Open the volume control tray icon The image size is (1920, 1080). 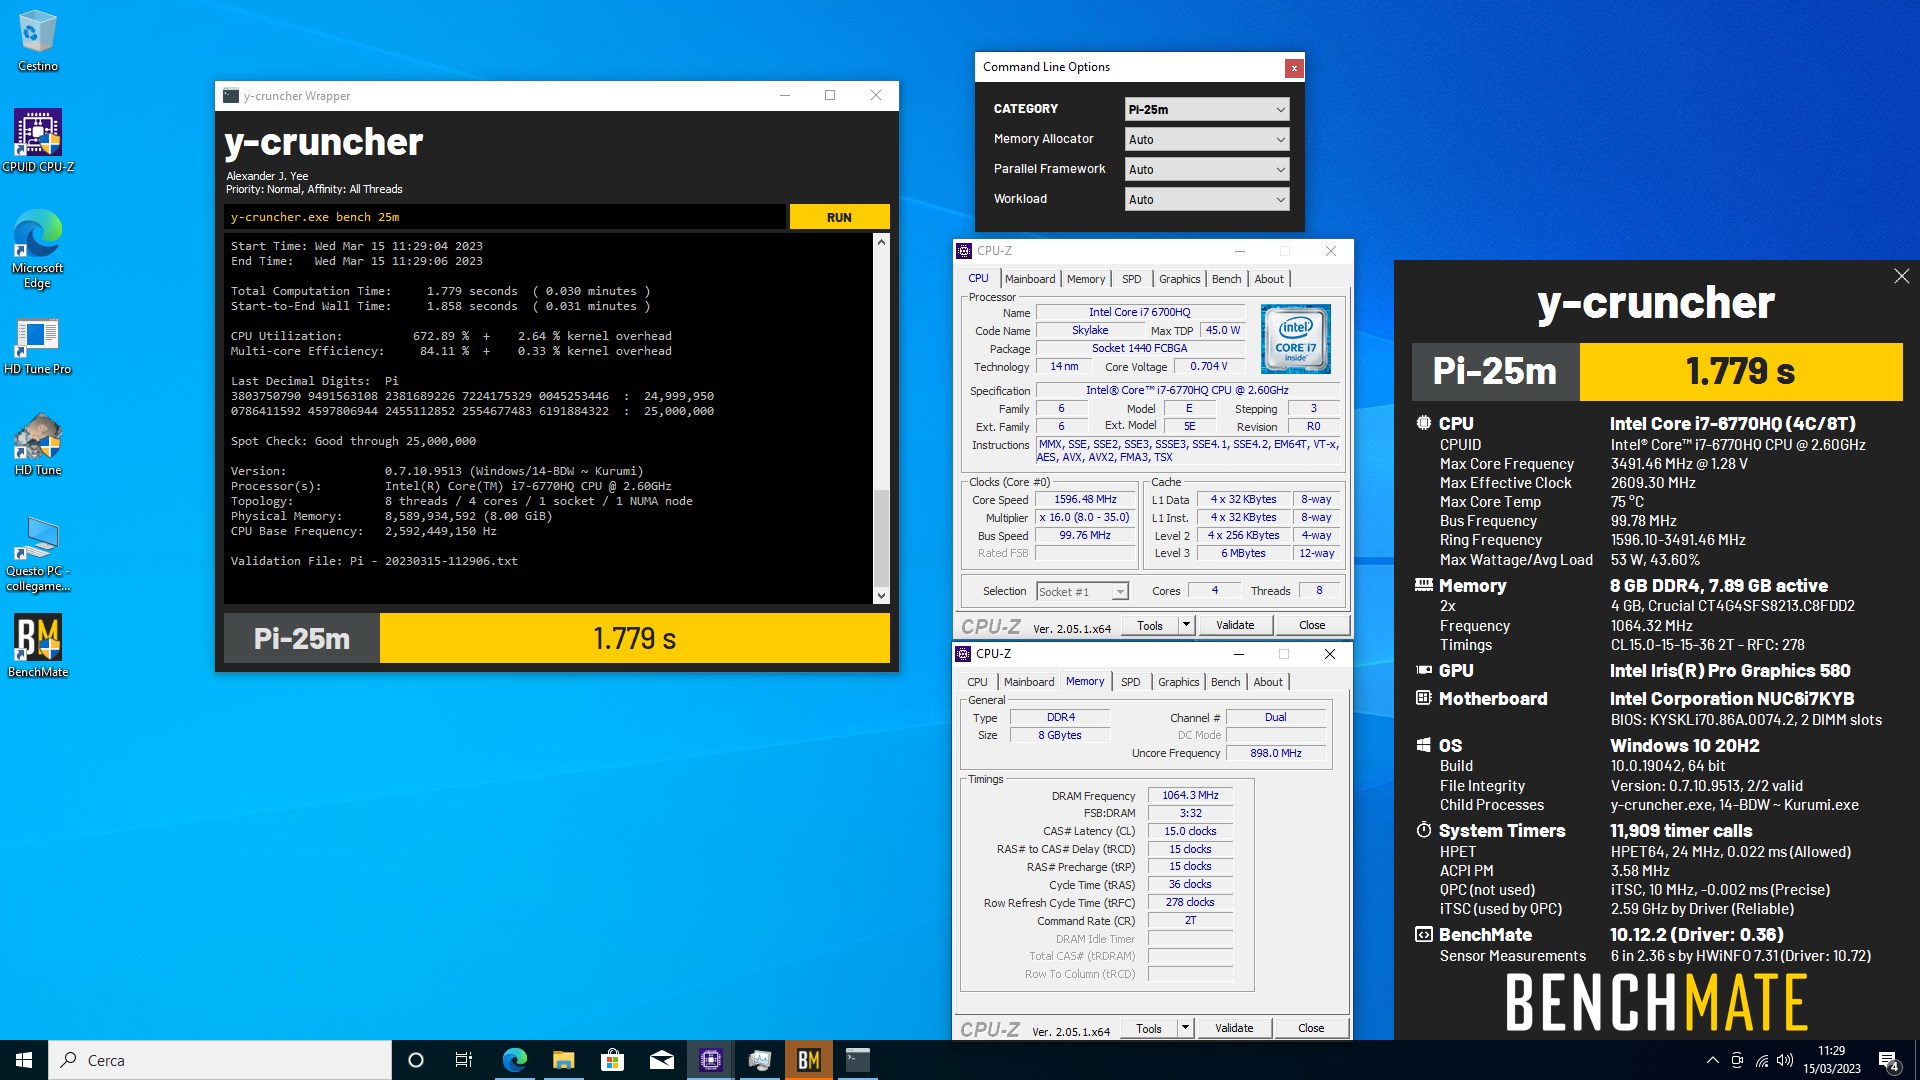tap(1785, 1060)
